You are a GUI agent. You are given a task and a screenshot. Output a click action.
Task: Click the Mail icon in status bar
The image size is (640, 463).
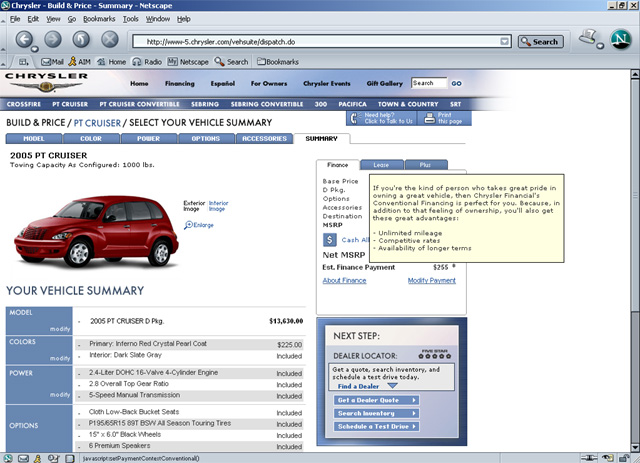(x=23, y=459)
